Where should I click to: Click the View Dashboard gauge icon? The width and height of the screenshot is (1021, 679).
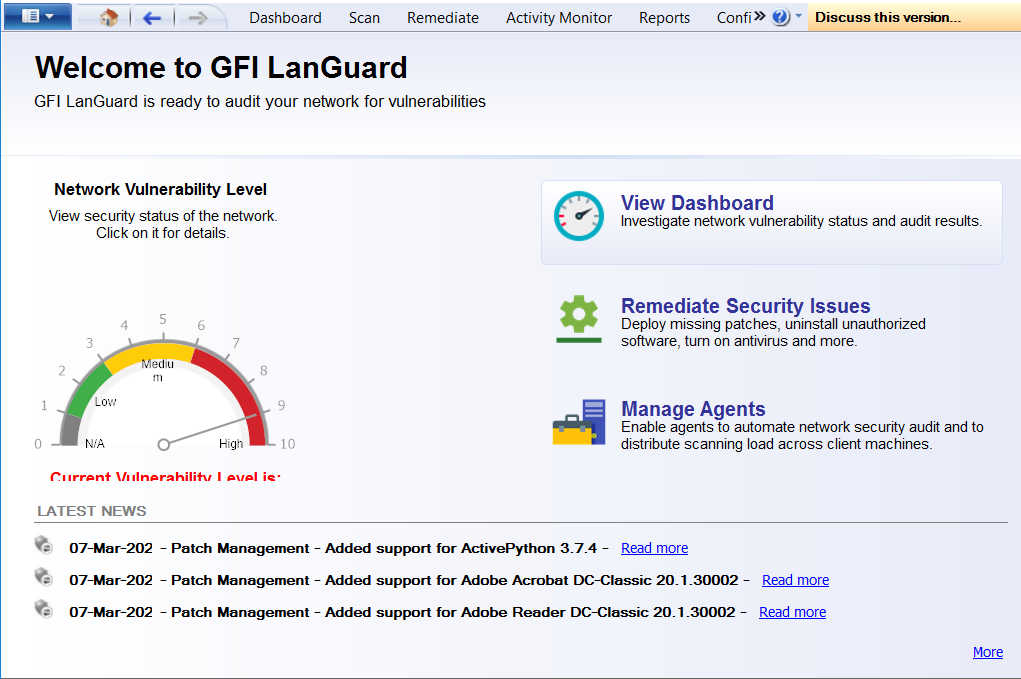[x=578, y=216]
